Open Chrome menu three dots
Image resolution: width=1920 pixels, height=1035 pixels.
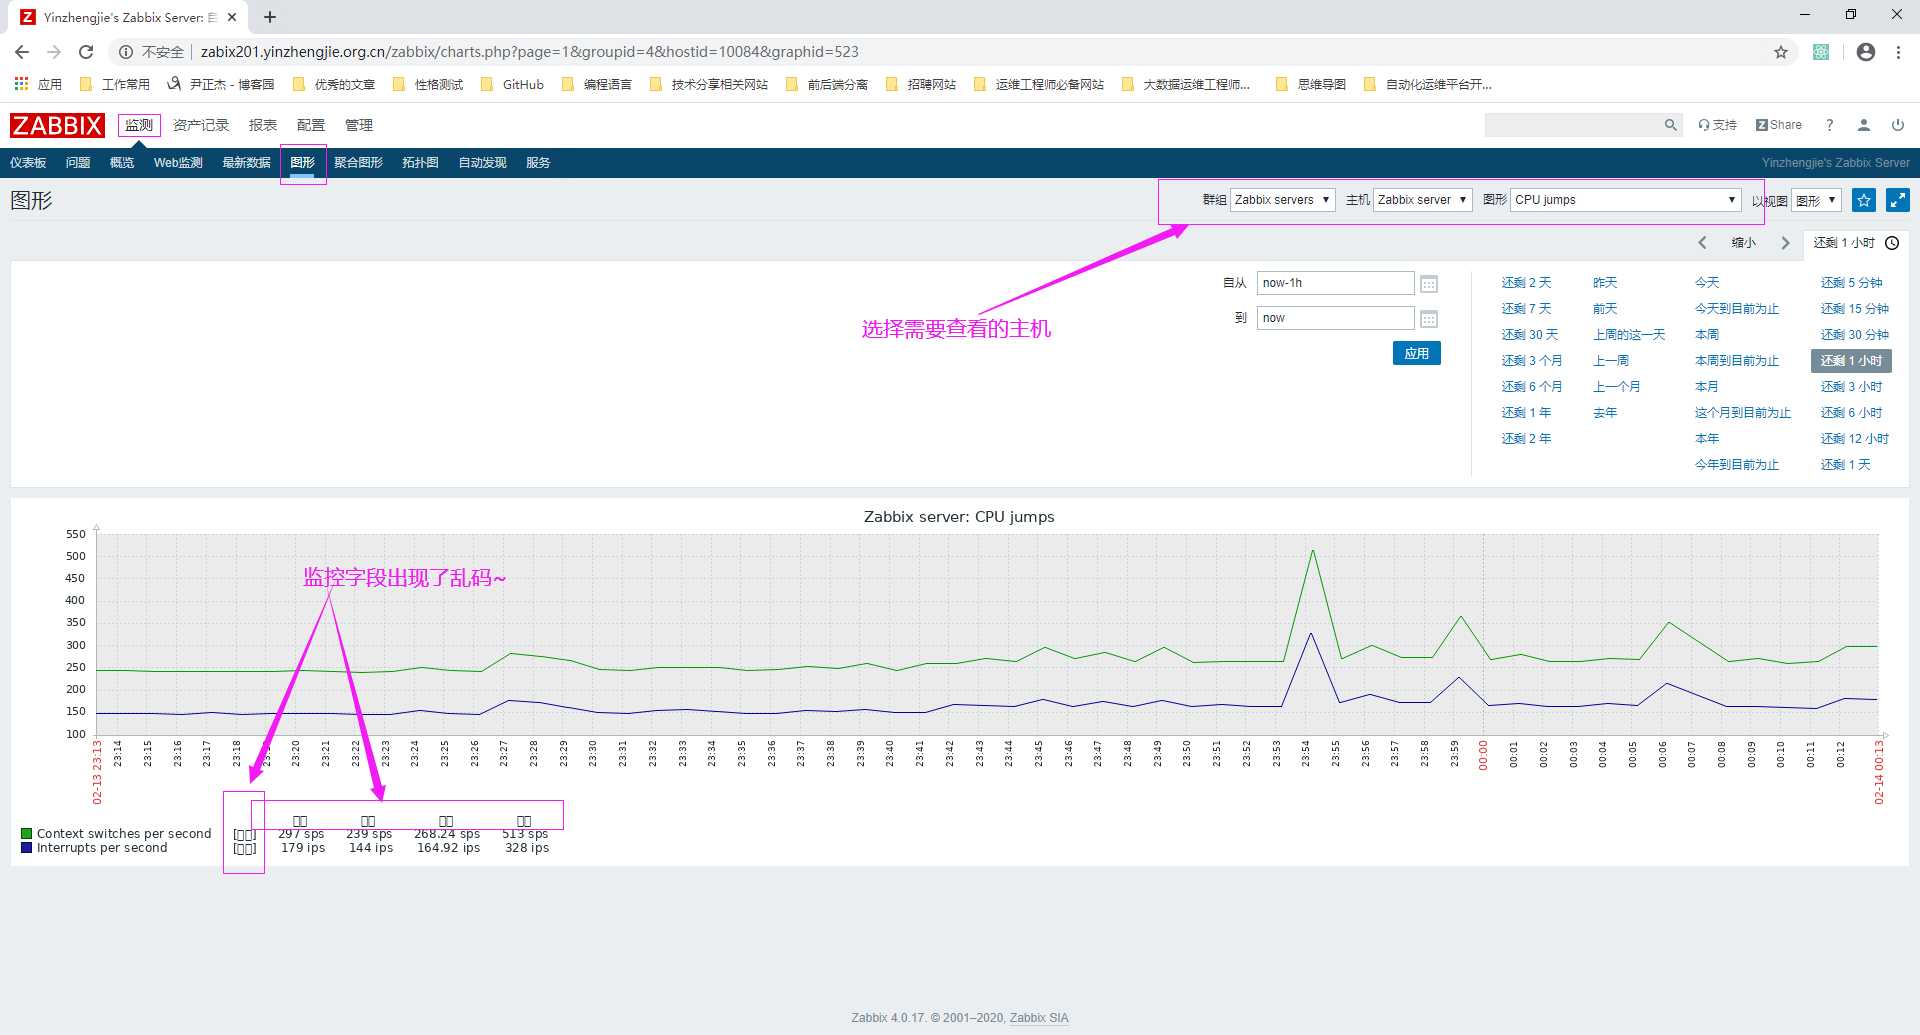pos(1898,52)
